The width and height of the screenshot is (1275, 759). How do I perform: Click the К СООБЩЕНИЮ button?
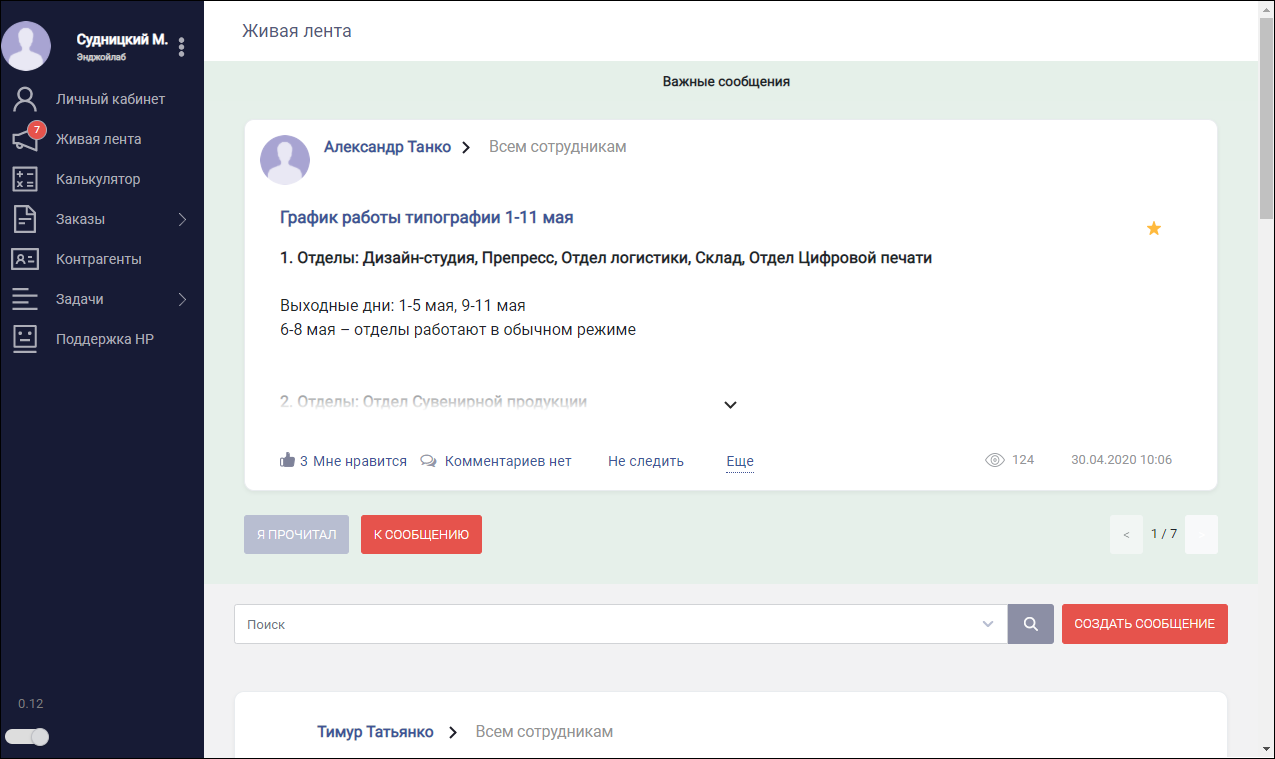[x=421, y=534]
